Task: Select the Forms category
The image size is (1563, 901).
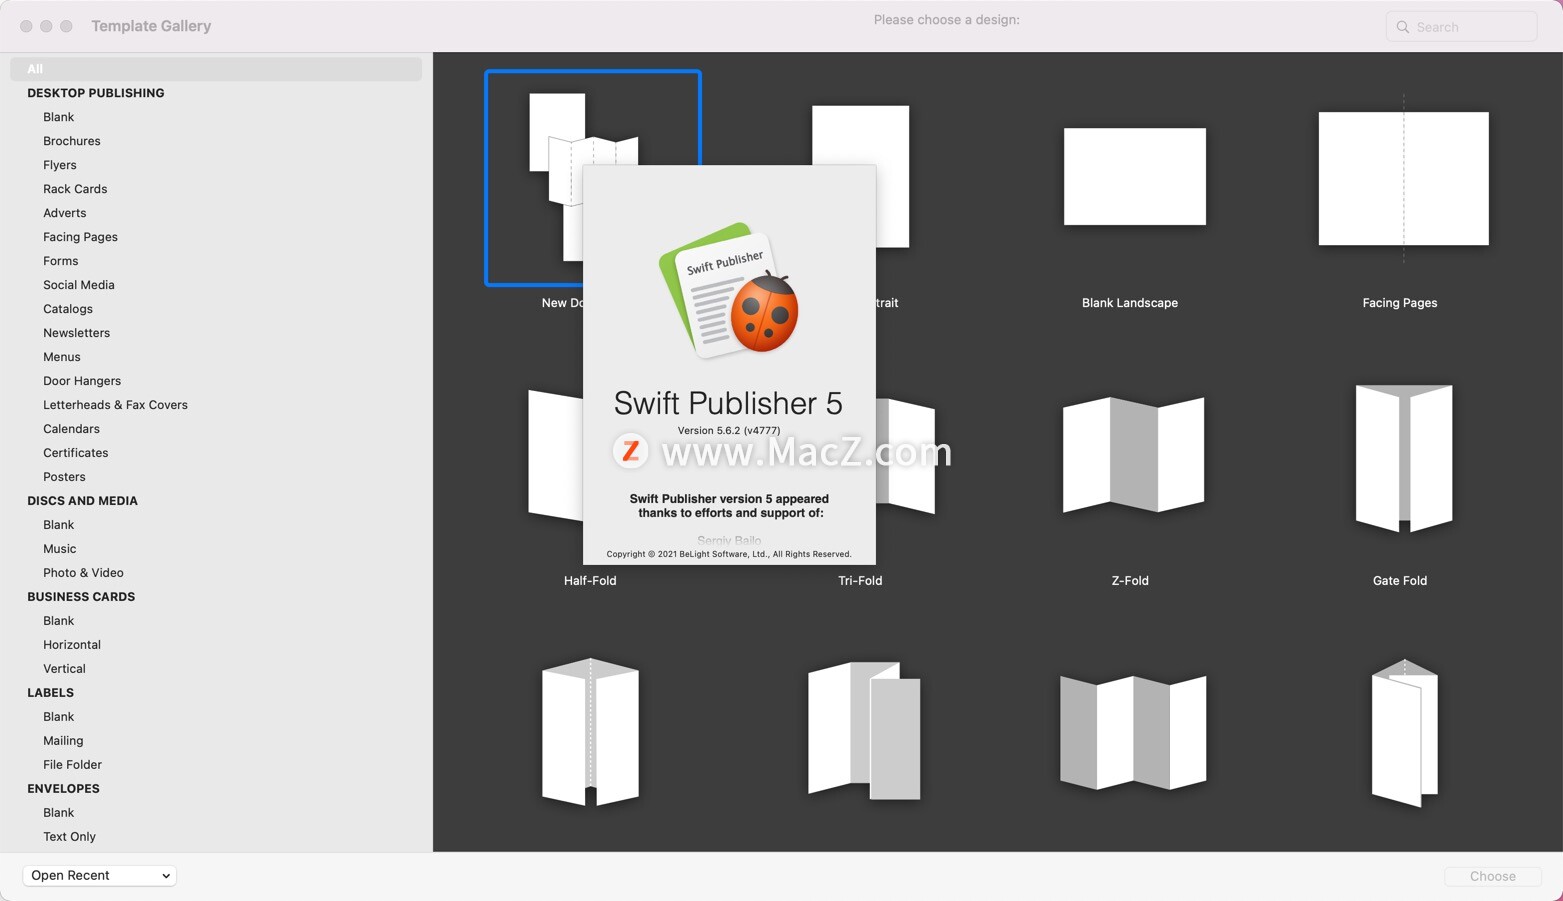Action: [x=60, y=261]
